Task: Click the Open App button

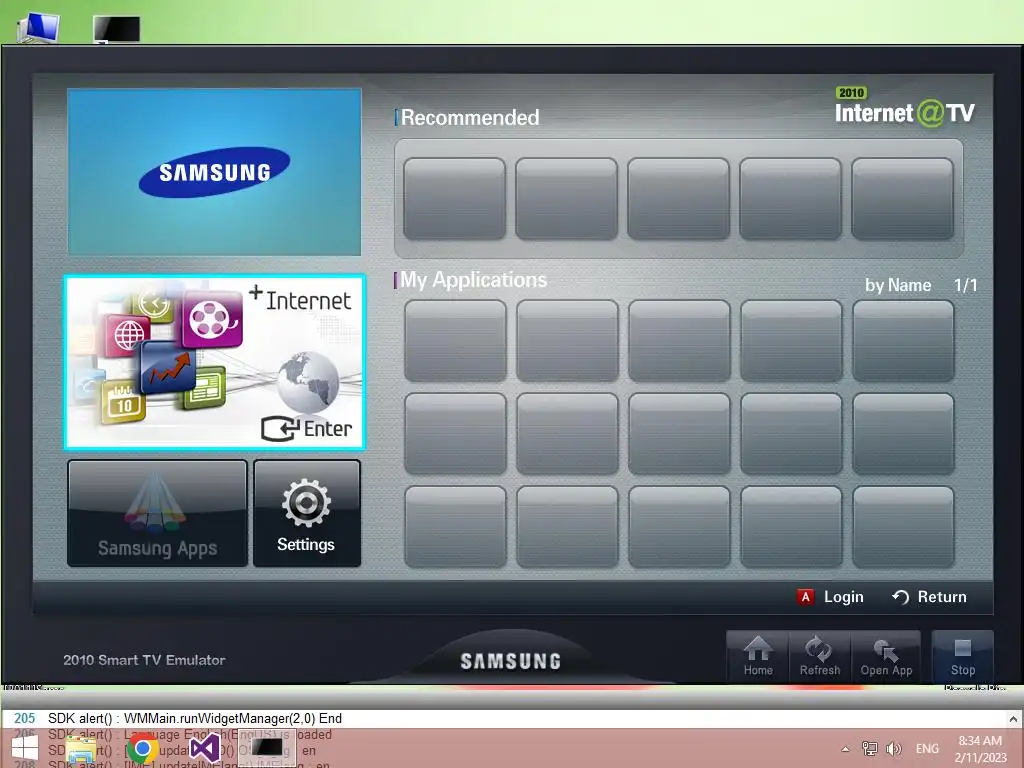Action: pyautogui.click(x=886, y=656)
